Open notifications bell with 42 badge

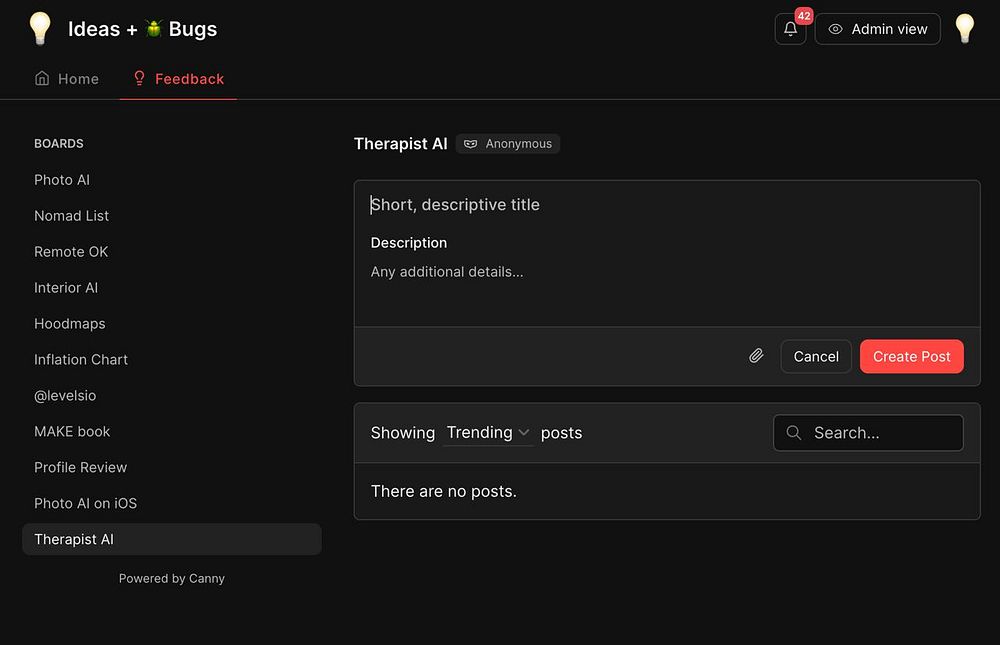(x=790, y=29)
